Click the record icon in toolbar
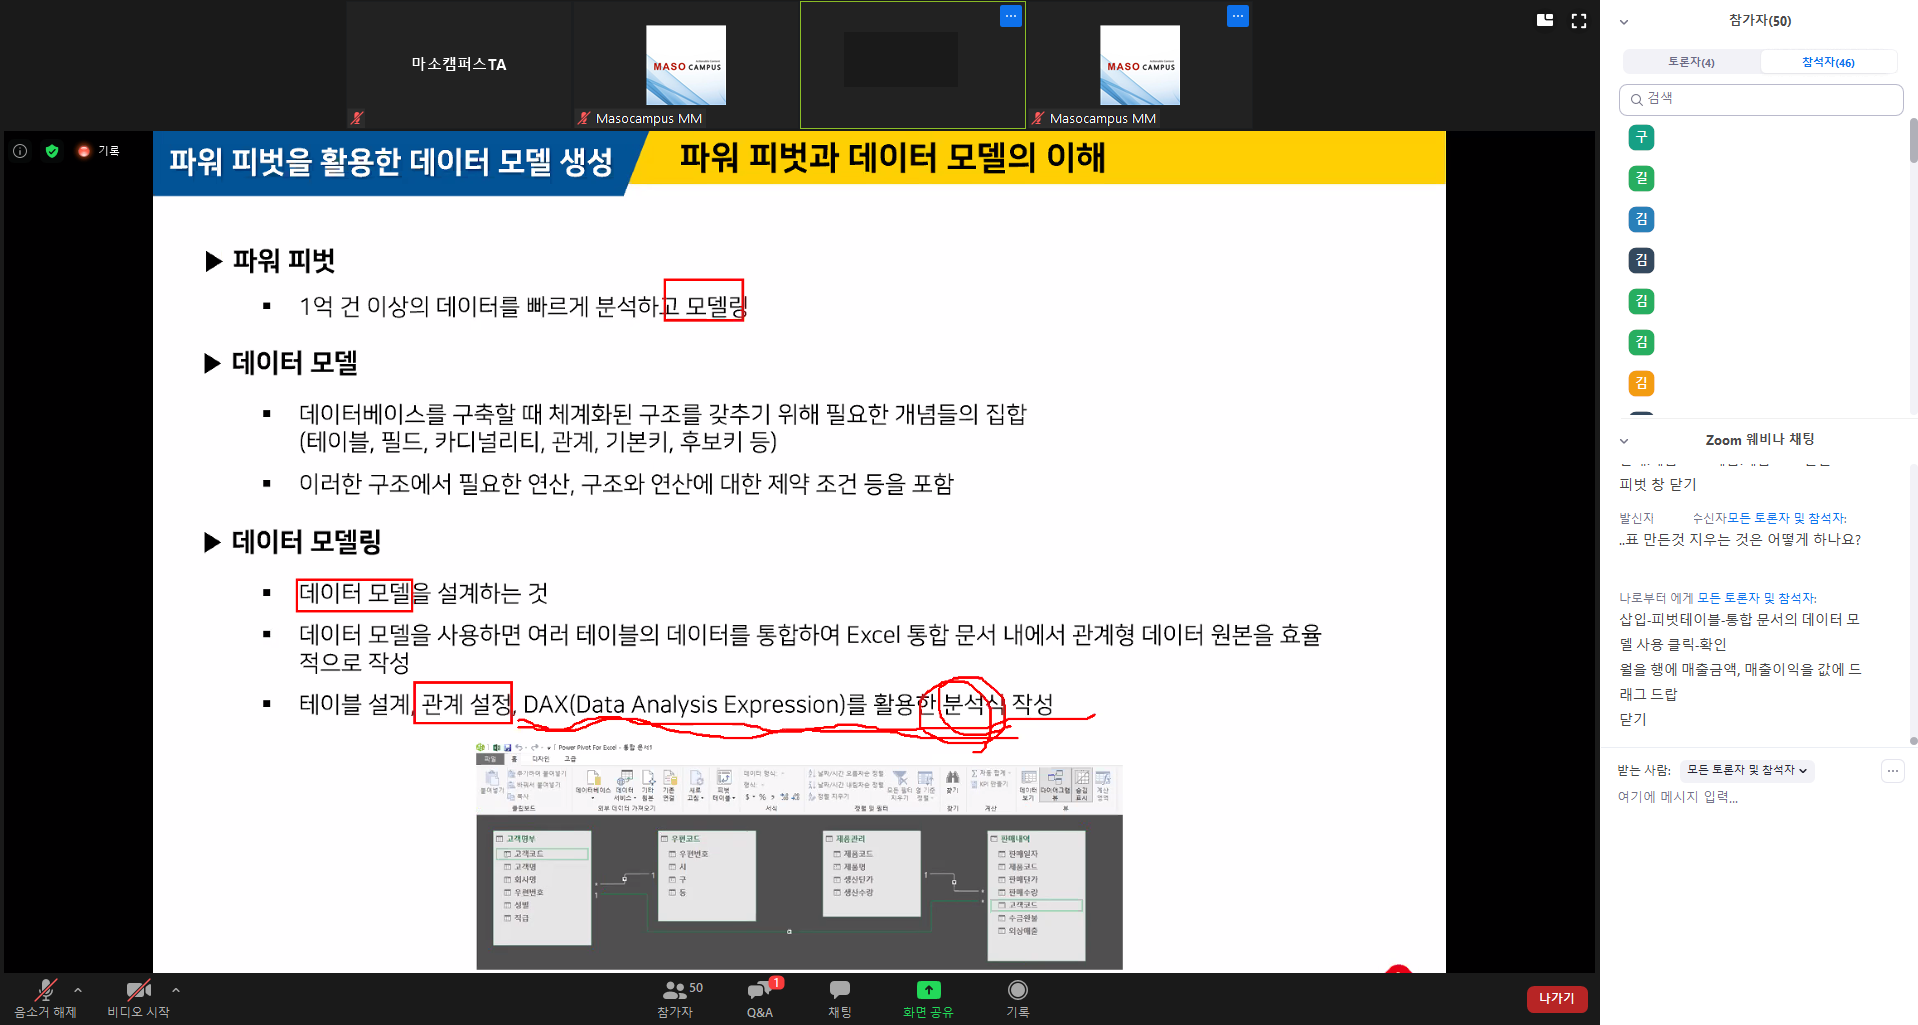Screen dimensions: 1918x1025 [1017, 990]
